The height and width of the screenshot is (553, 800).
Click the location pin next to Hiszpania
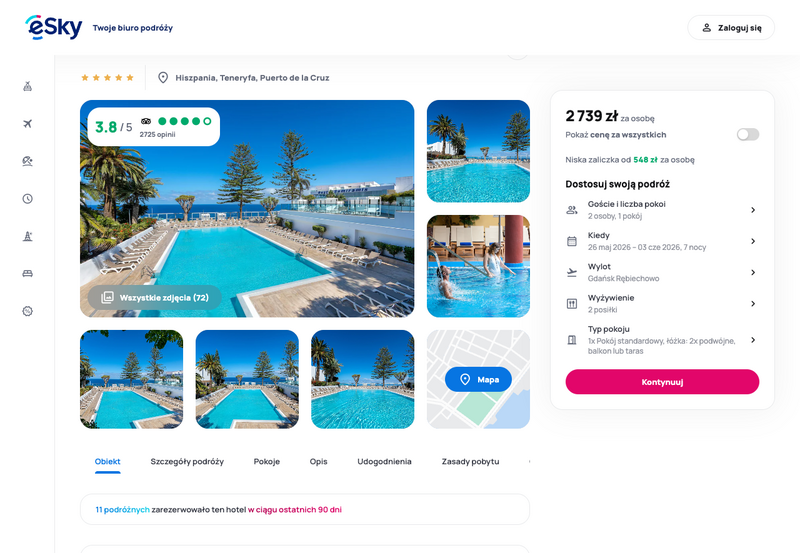163,78
